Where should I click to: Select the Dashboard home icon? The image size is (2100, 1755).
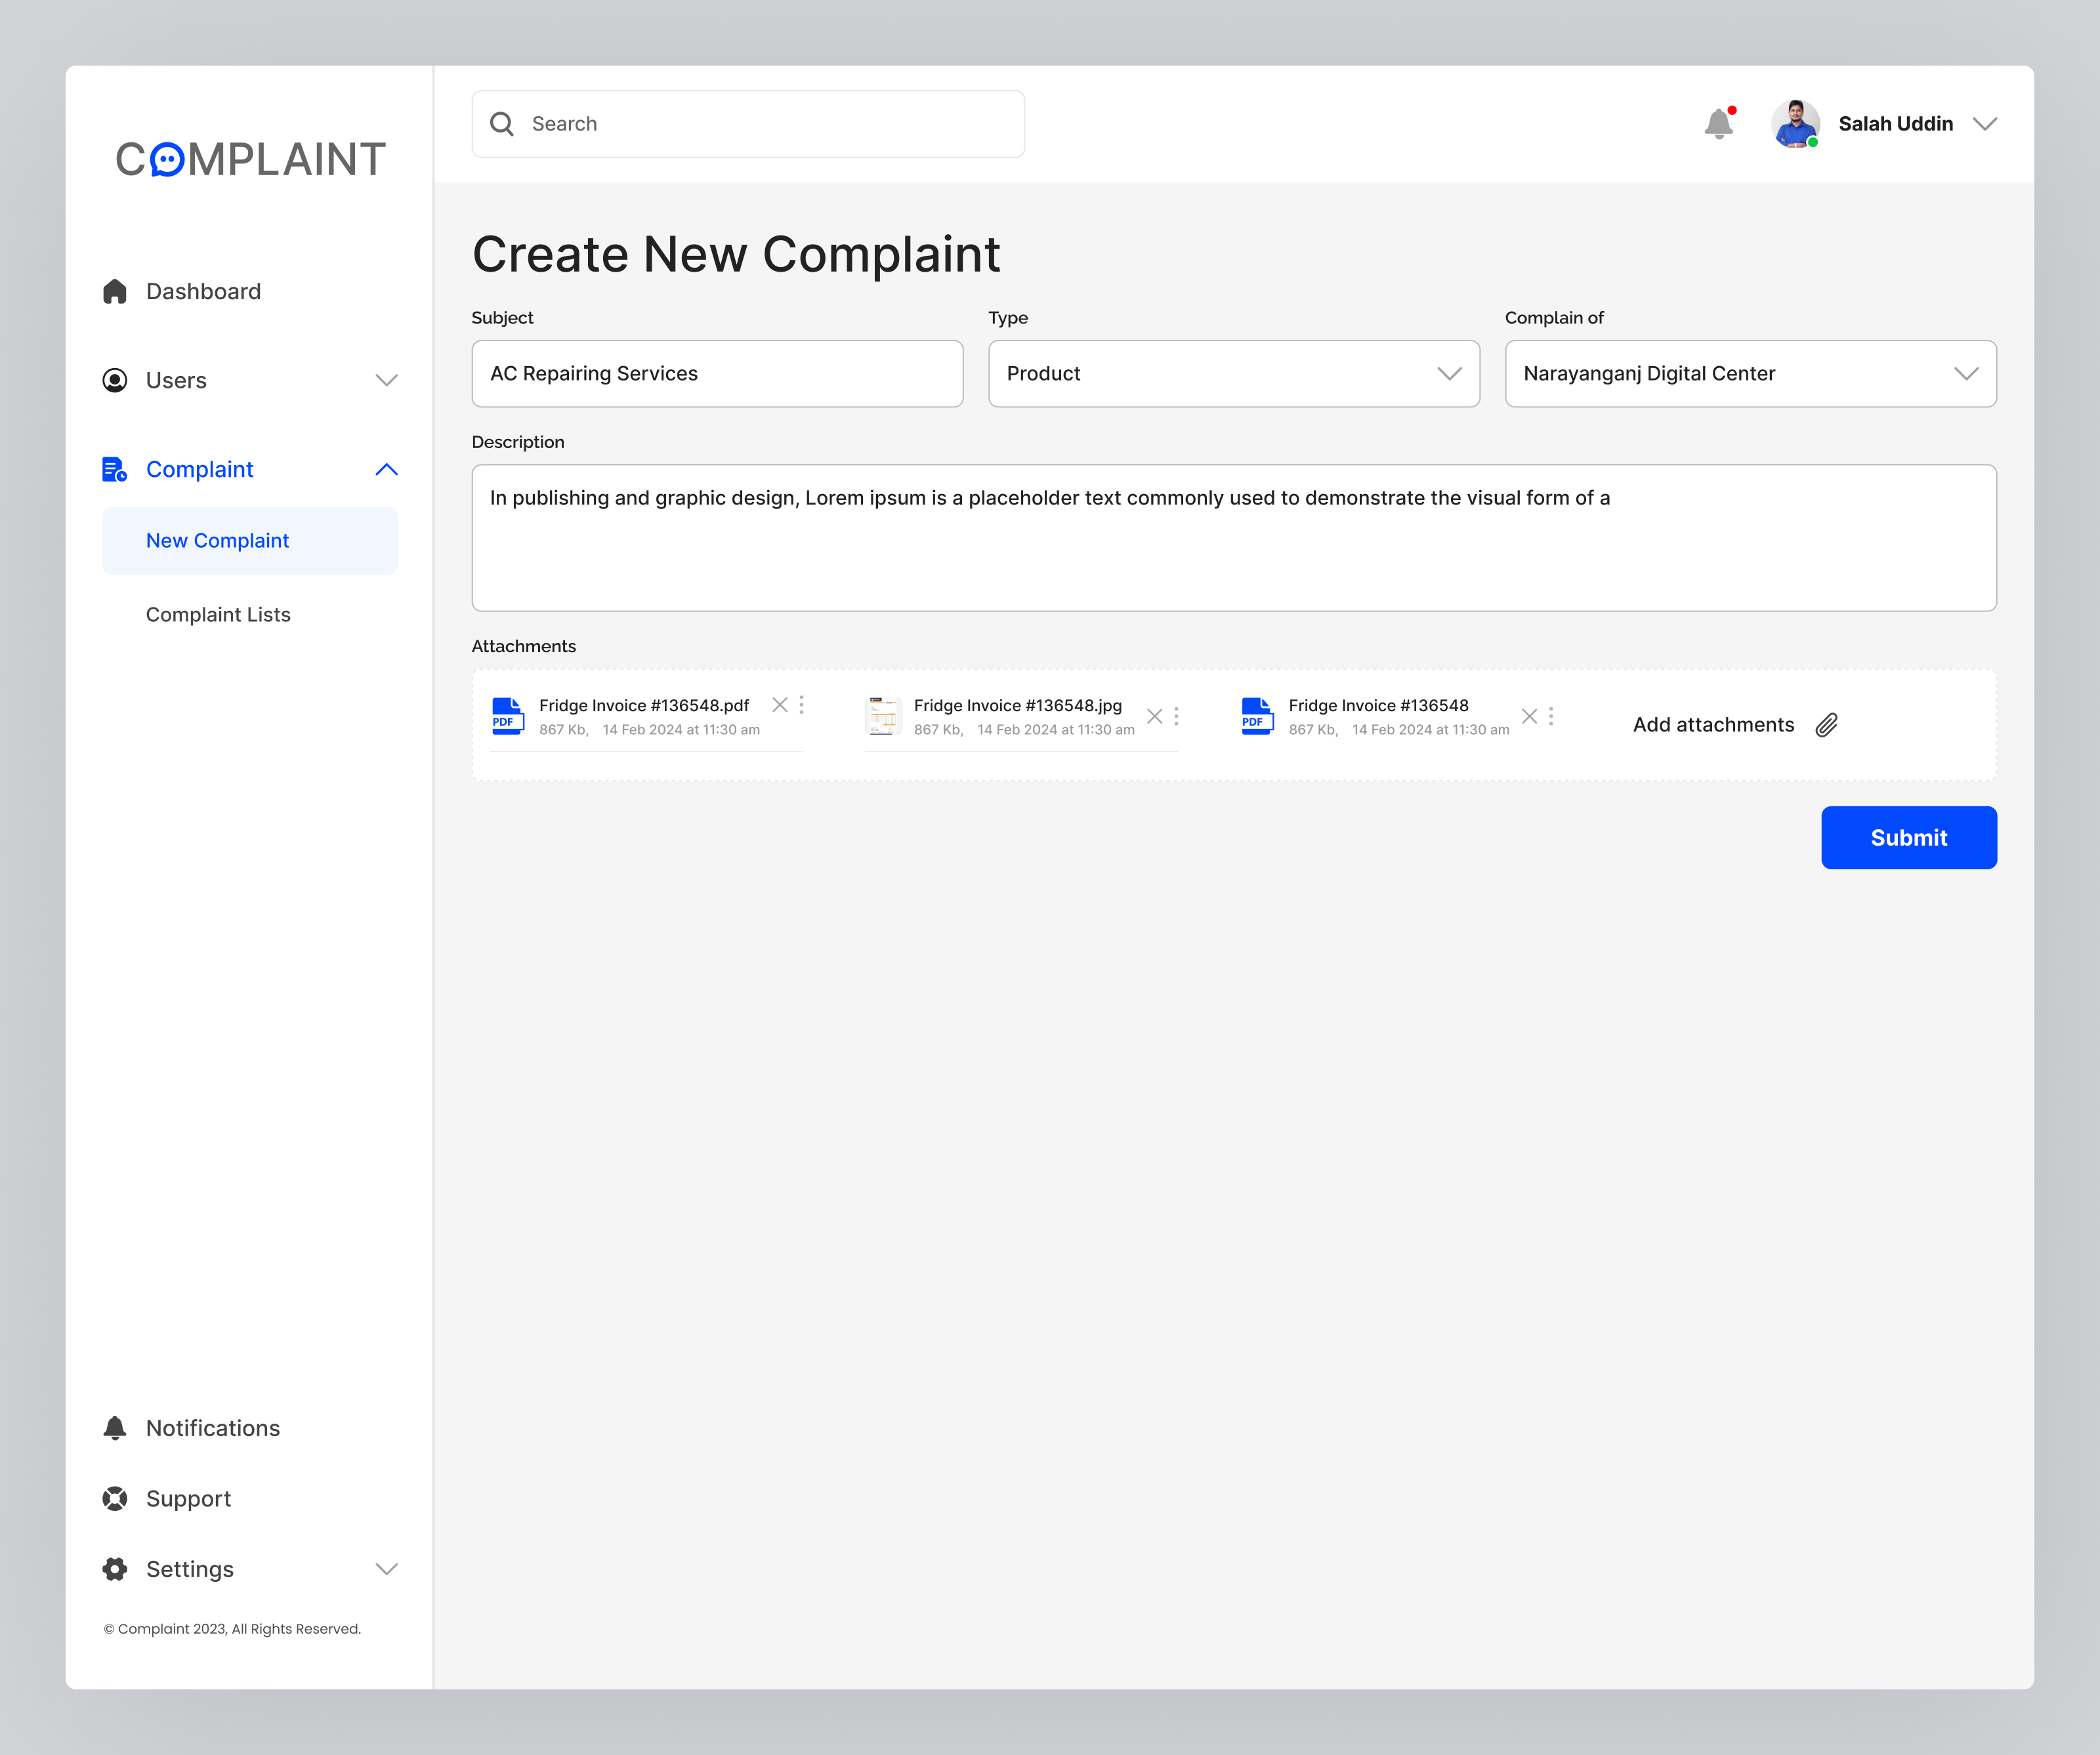click(x=115, y=291)
